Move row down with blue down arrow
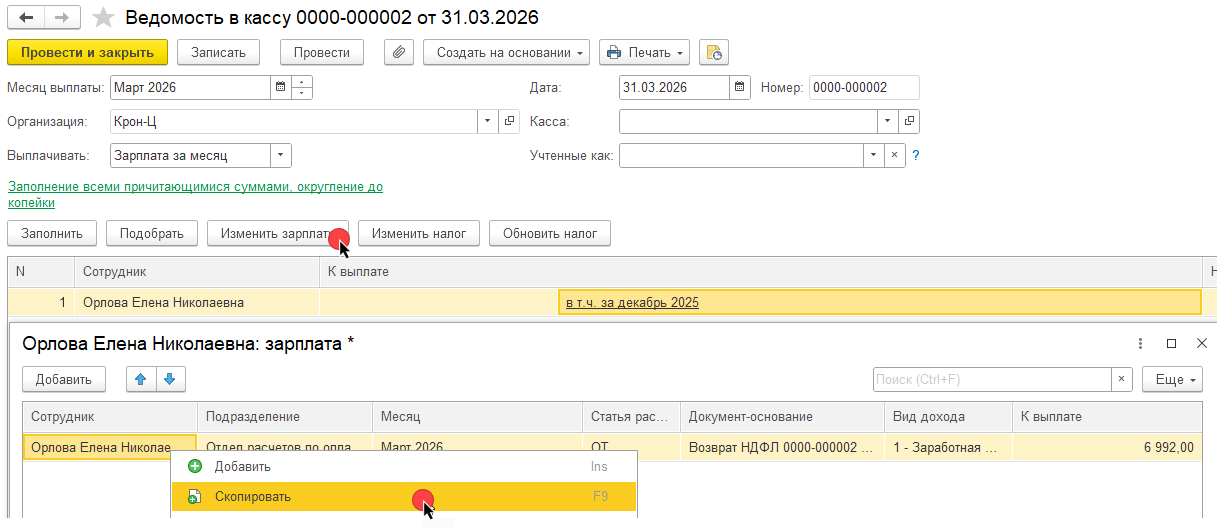This screenshot has height=528, width=1217. coord(170,380)
